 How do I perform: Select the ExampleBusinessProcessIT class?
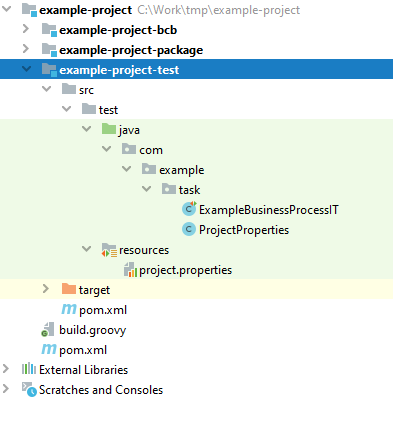point(269,210)
